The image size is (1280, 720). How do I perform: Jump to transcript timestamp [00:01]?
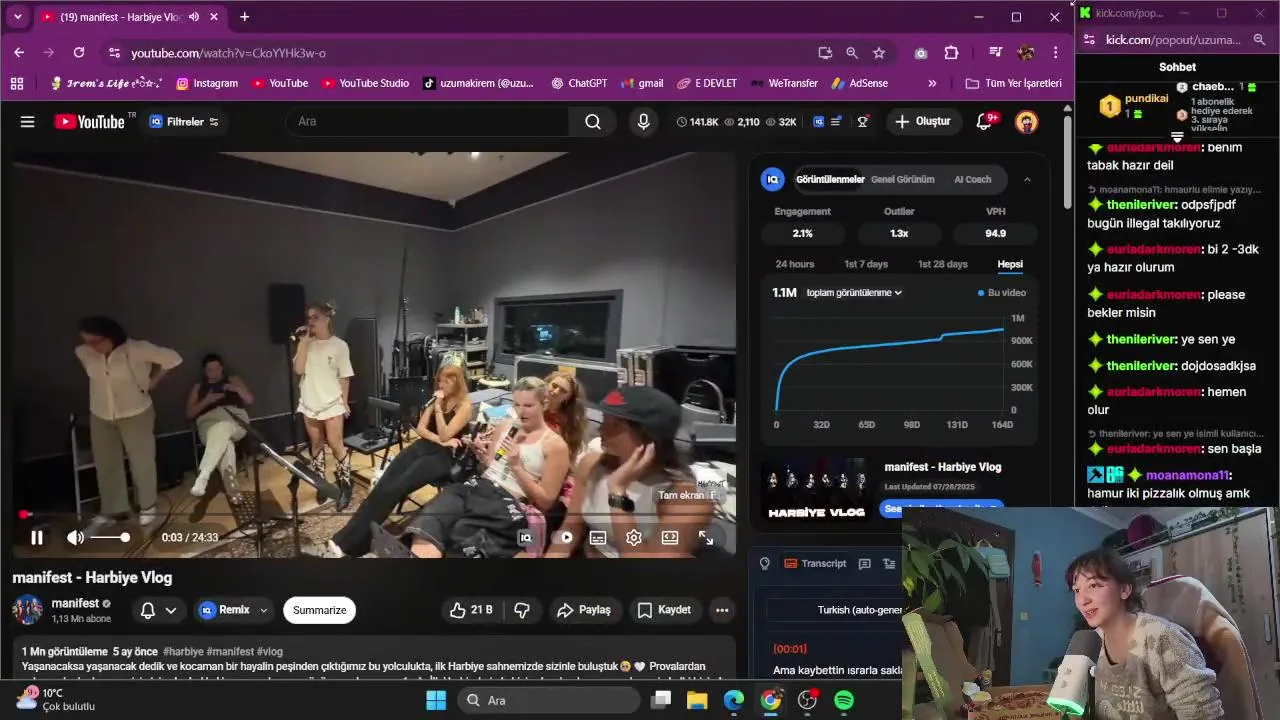click(x=790, y=649)
